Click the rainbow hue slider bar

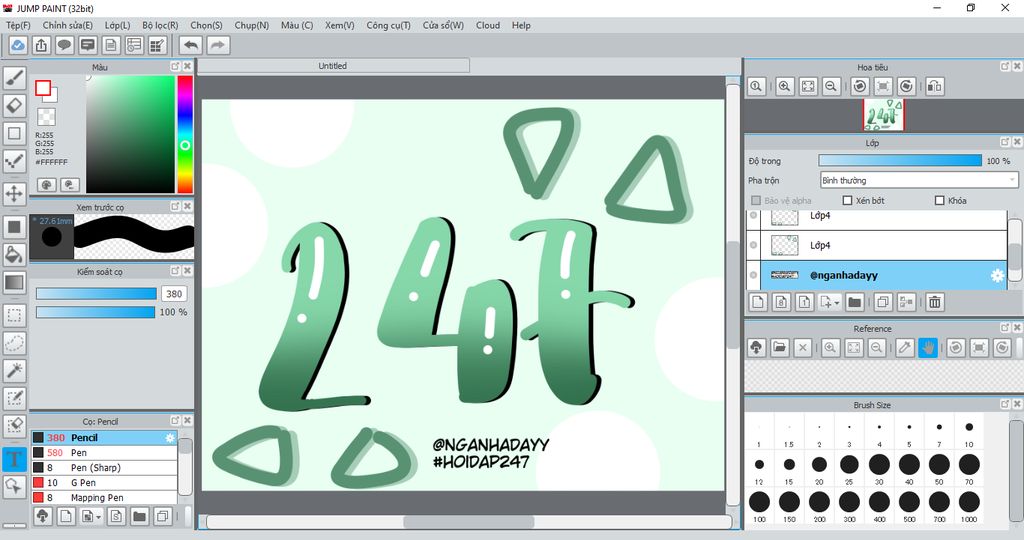(x=185, y=134)
